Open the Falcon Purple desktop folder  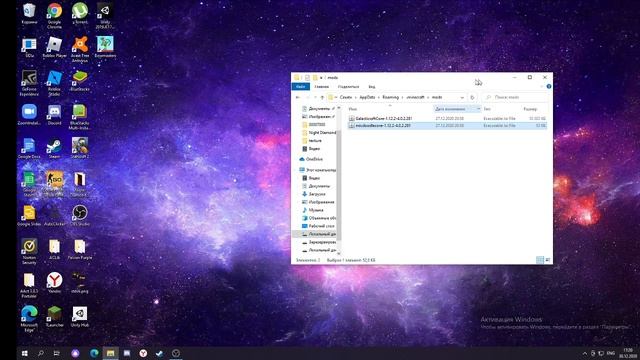[80, 249]
